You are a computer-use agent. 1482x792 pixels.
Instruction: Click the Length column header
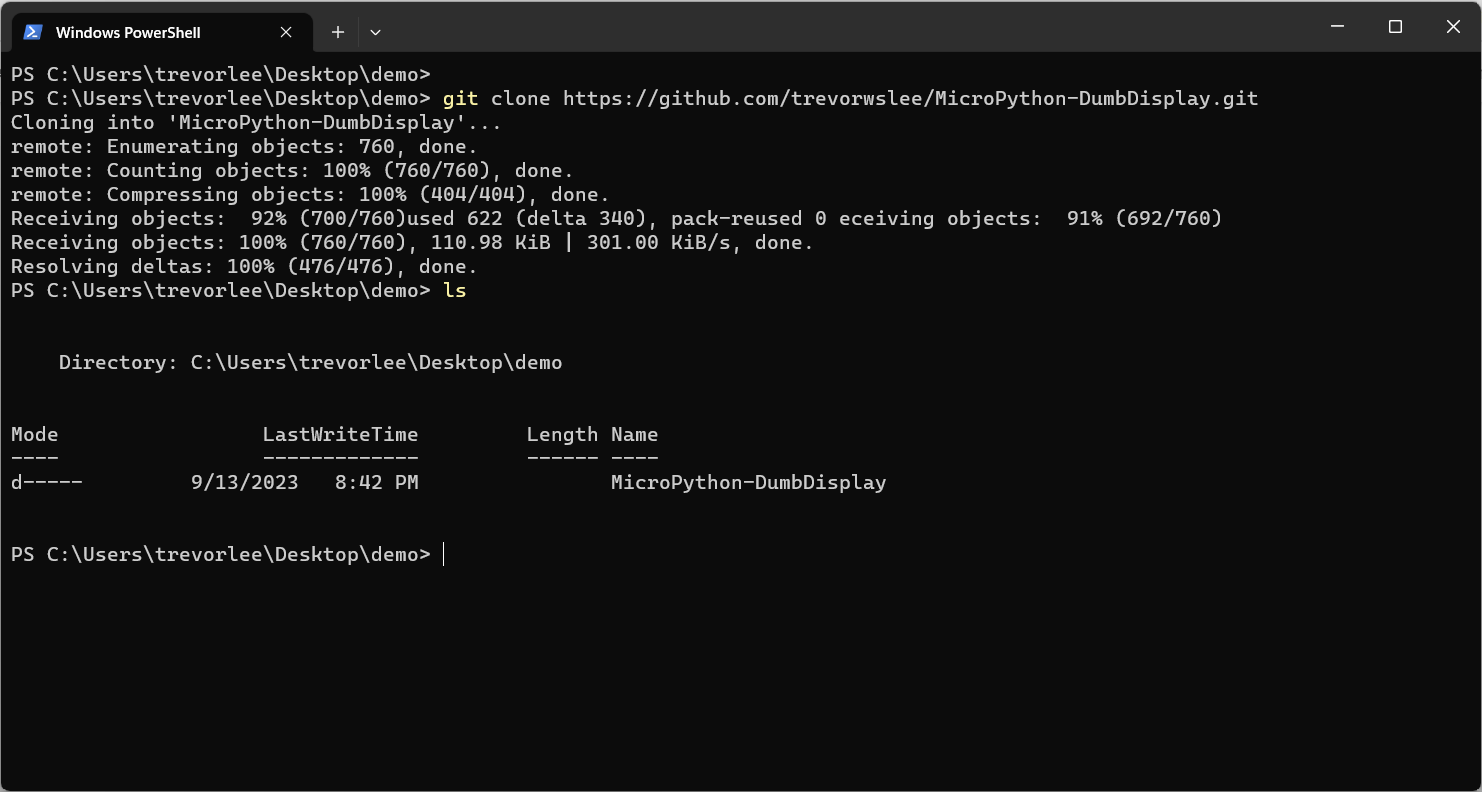[562, 434]
